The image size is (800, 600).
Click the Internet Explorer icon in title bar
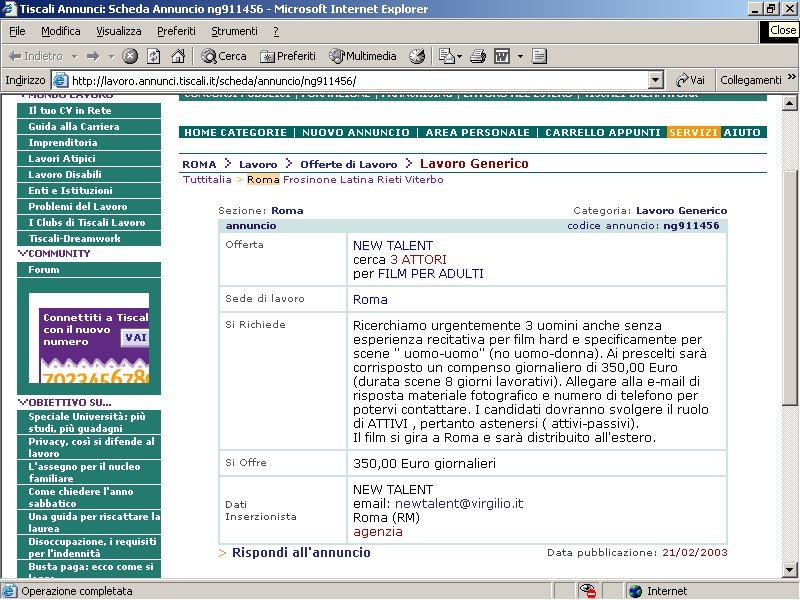tap(10, 9)
